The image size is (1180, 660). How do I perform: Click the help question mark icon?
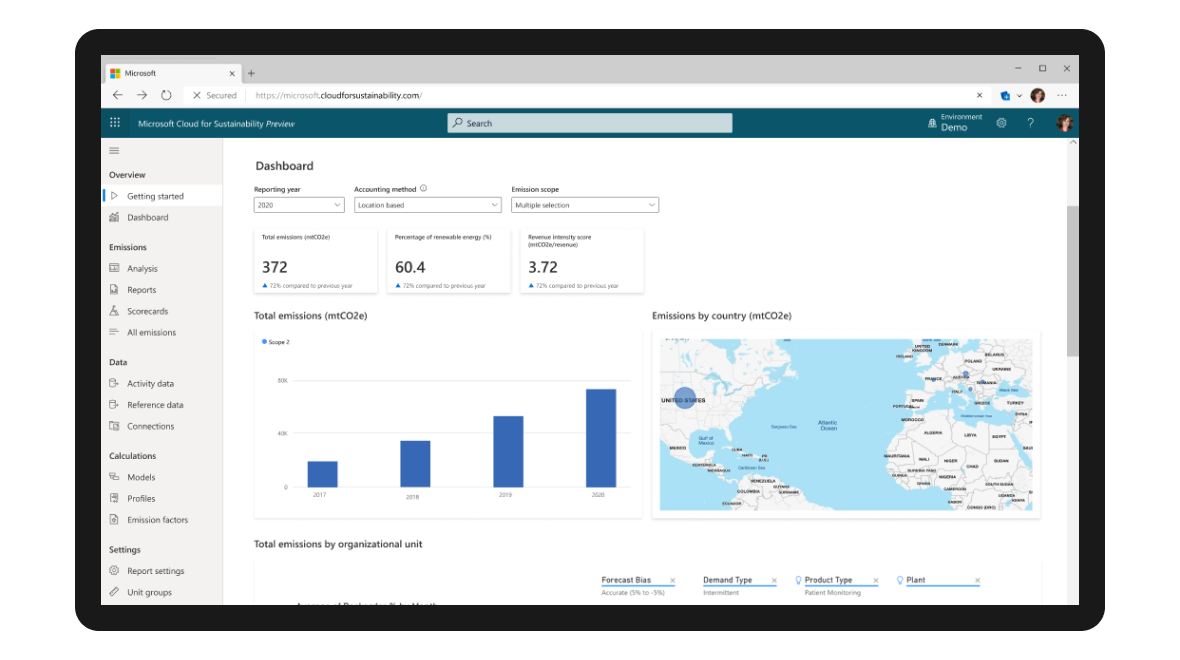point(1030,123)
